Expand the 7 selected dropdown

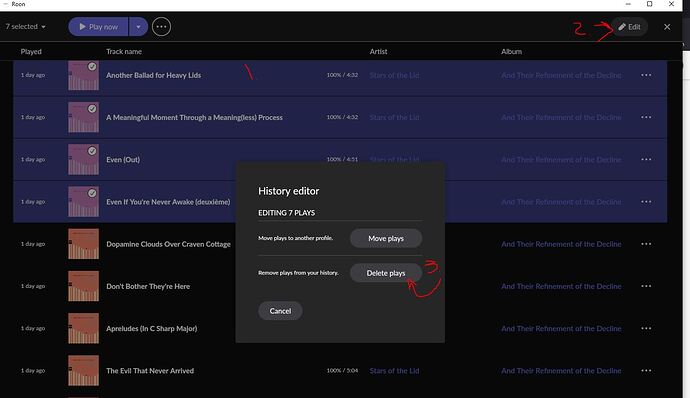26,27
